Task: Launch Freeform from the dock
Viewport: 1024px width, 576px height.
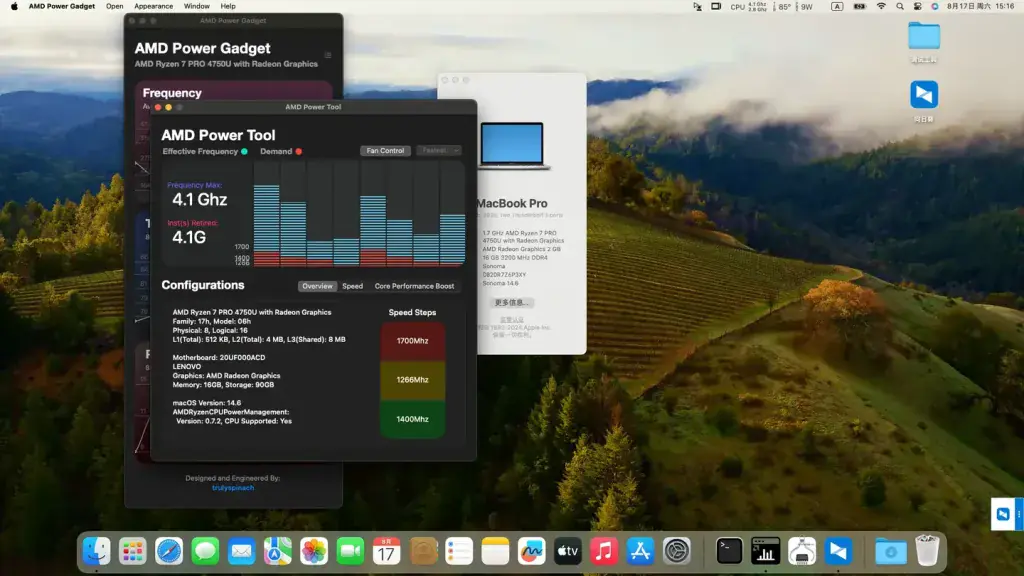Action: point(532,551)
